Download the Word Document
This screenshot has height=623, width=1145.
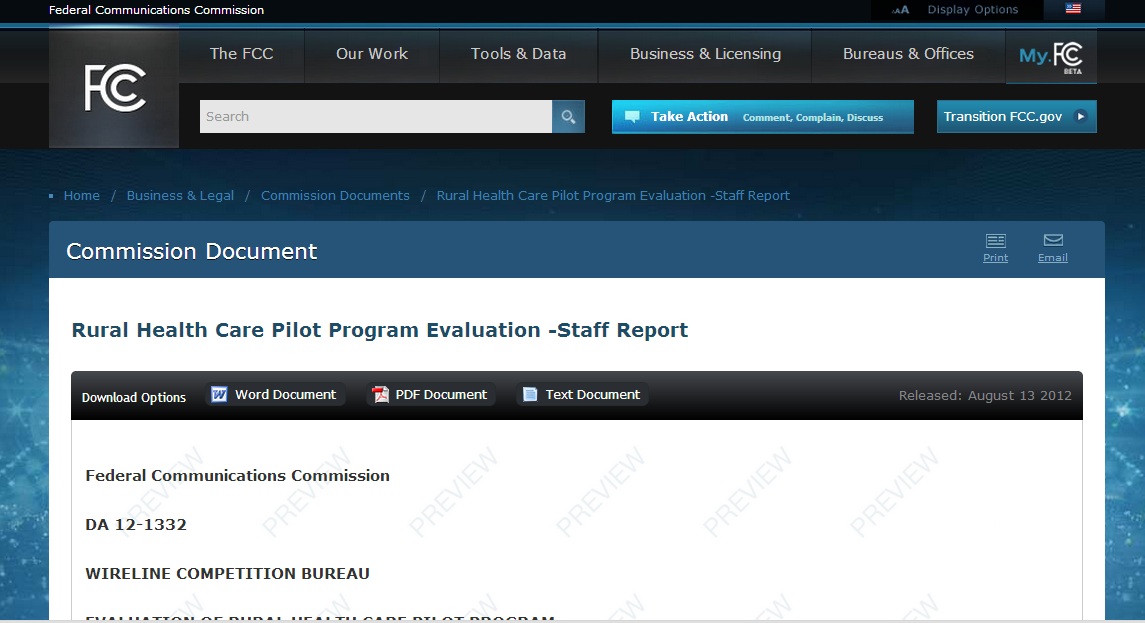286,394
